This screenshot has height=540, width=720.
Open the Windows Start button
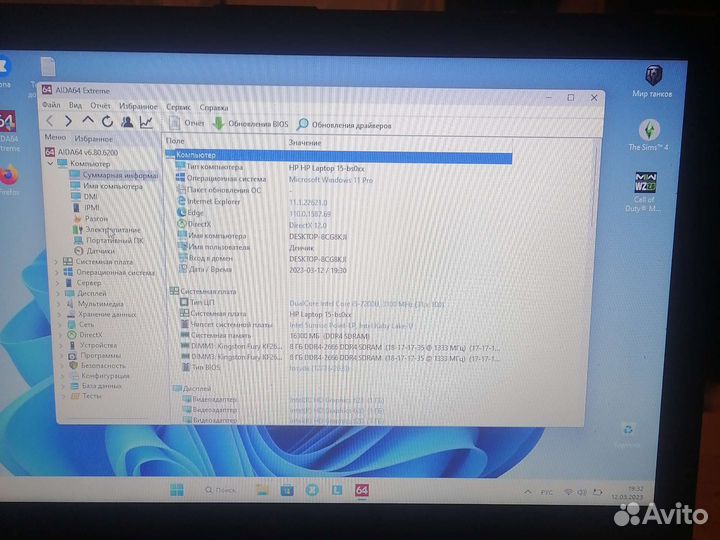click(x=177, y=490)
